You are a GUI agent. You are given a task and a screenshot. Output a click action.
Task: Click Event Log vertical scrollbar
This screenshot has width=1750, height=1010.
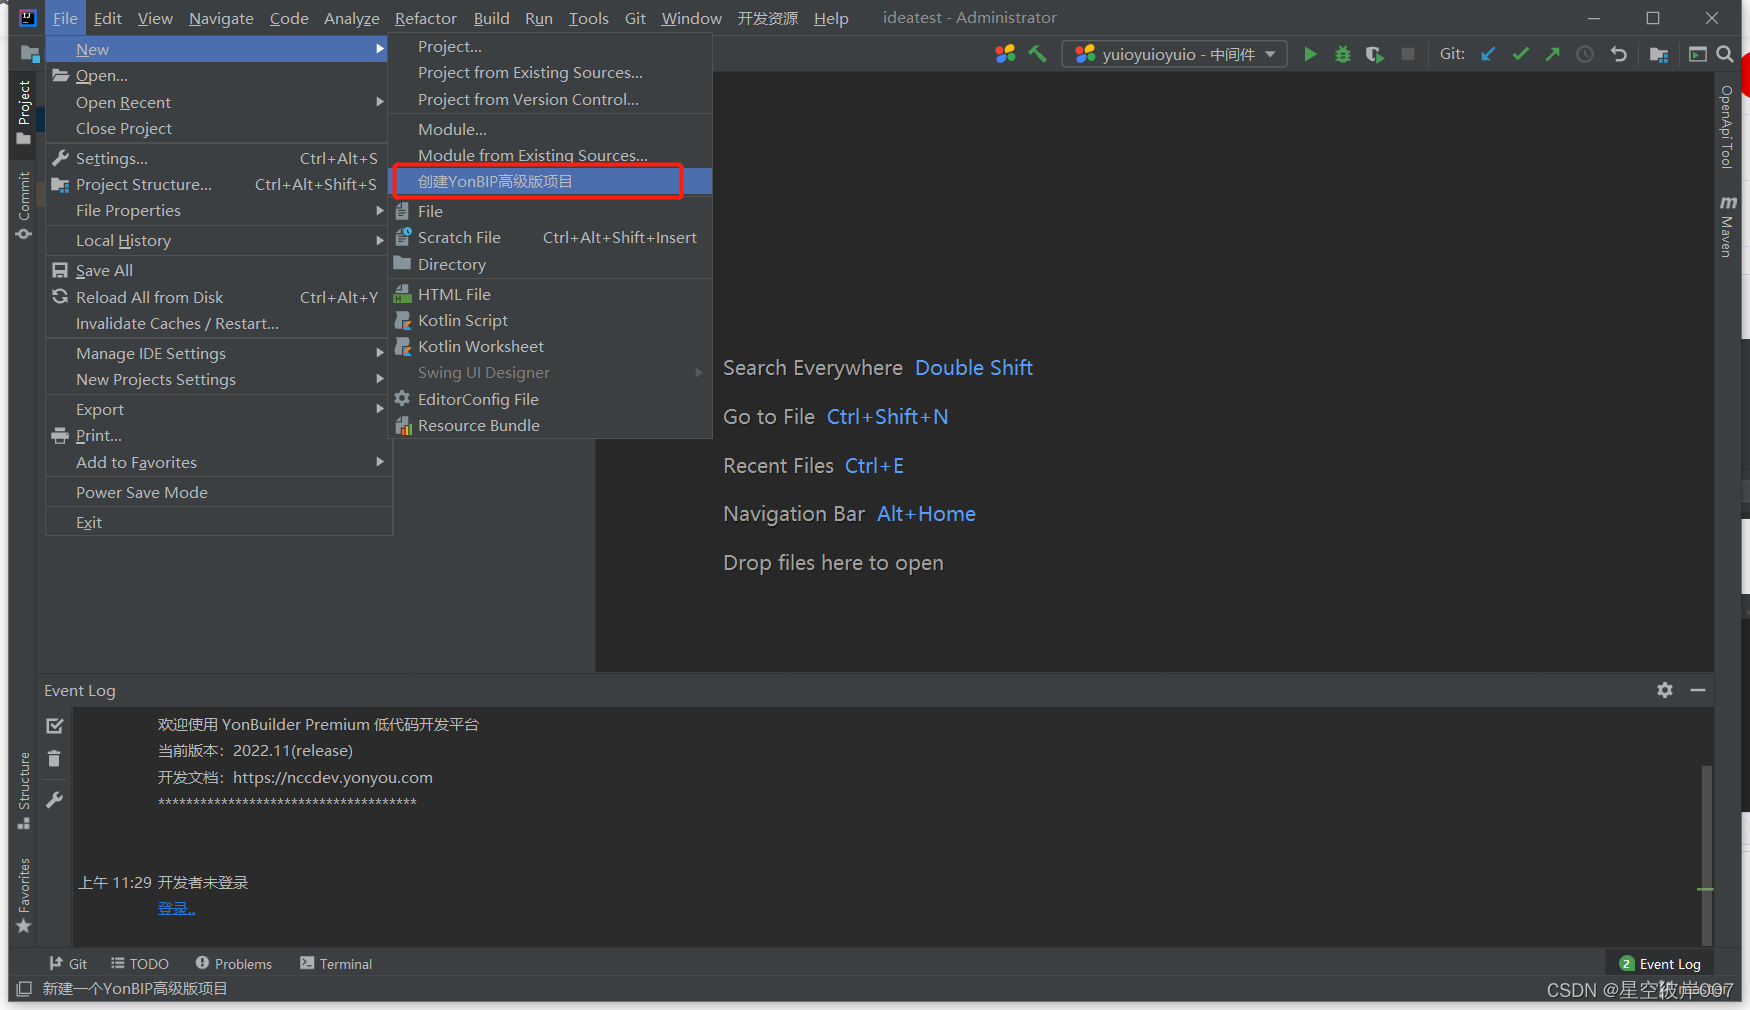click(x=1706, y=855)
